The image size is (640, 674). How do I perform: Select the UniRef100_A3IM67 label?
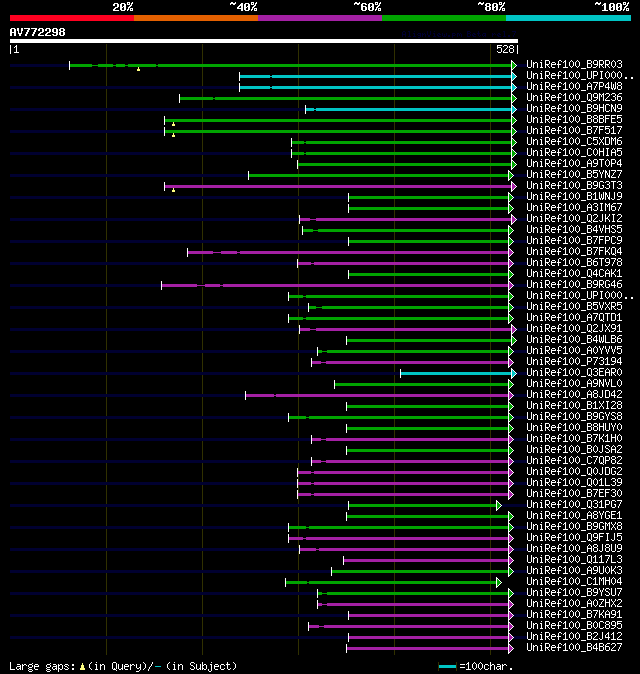point(574,208)
